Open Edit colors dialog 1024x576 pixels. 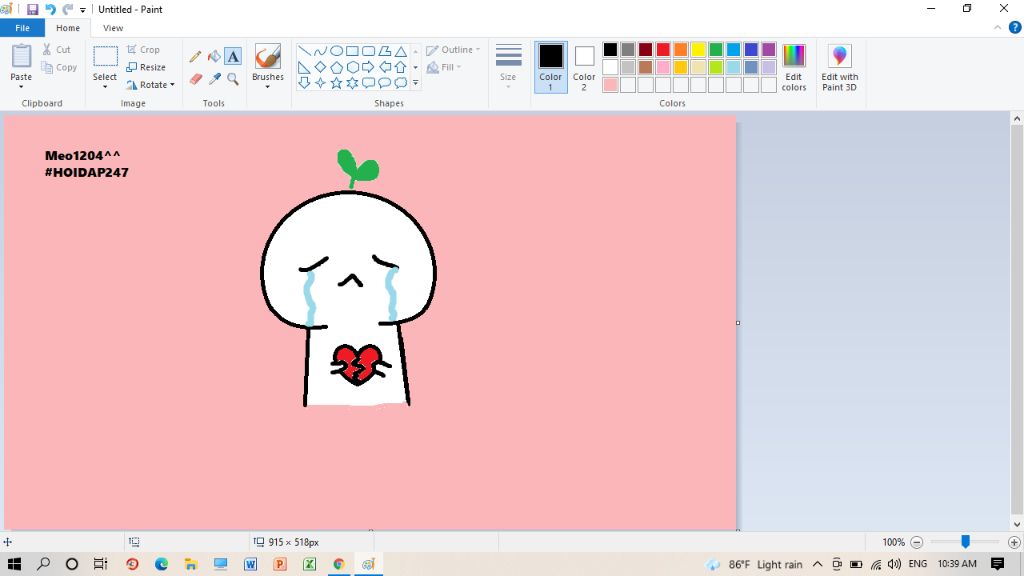click(x=794, y=67)
